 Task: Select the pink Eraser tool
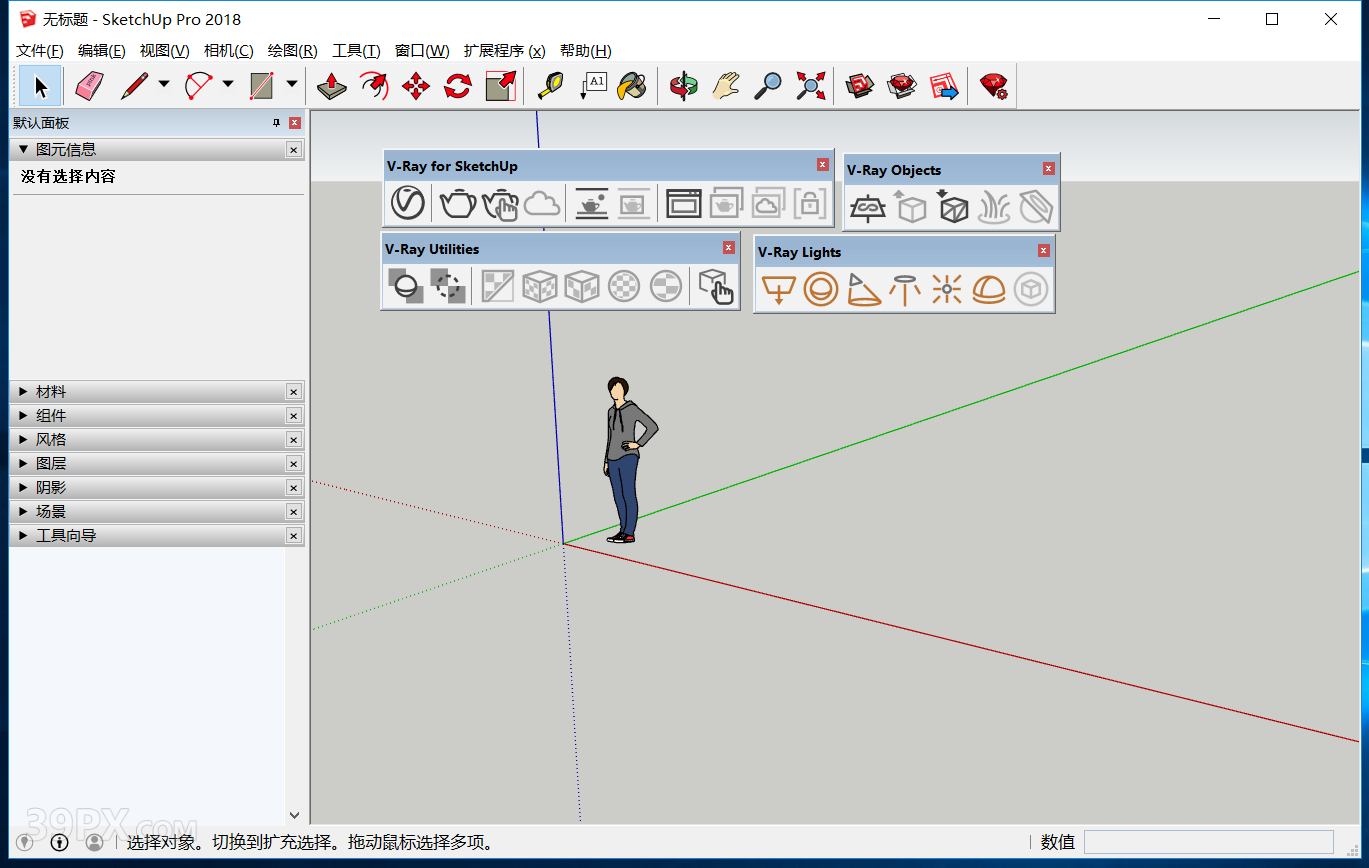coord(88,86)
